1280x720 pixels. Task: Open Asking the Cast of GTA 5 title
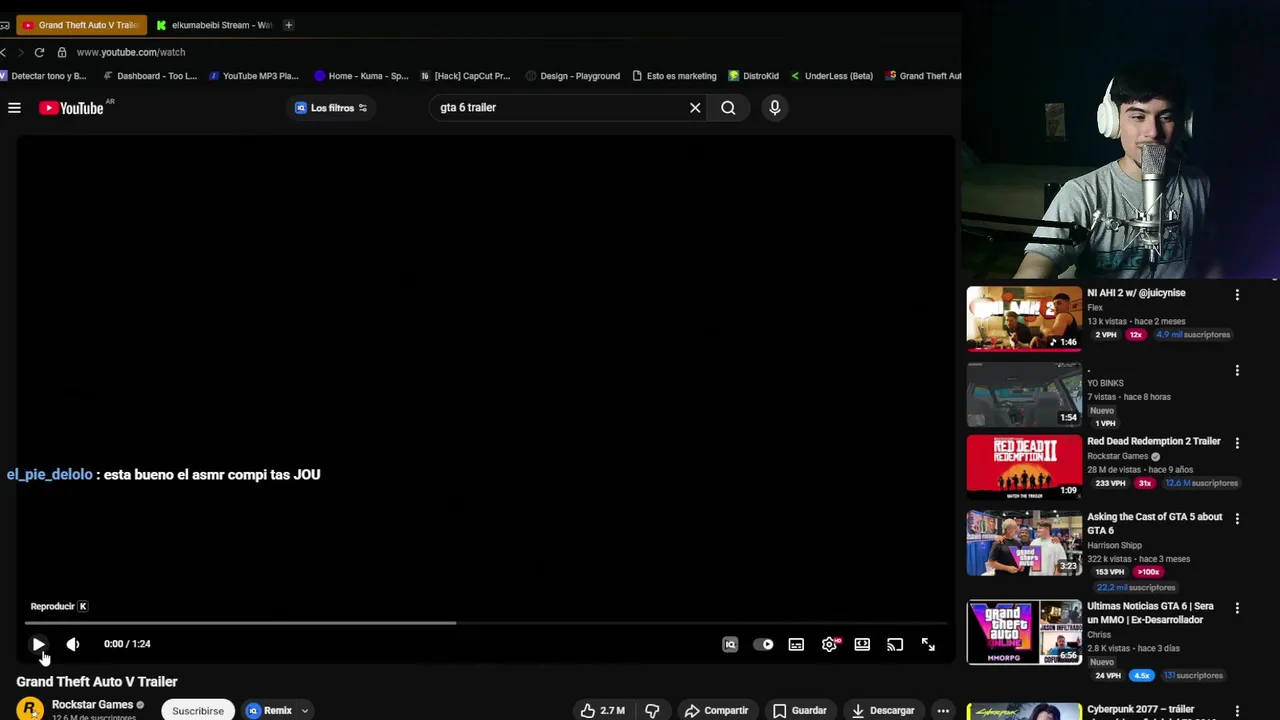[x=1155, y=523]
